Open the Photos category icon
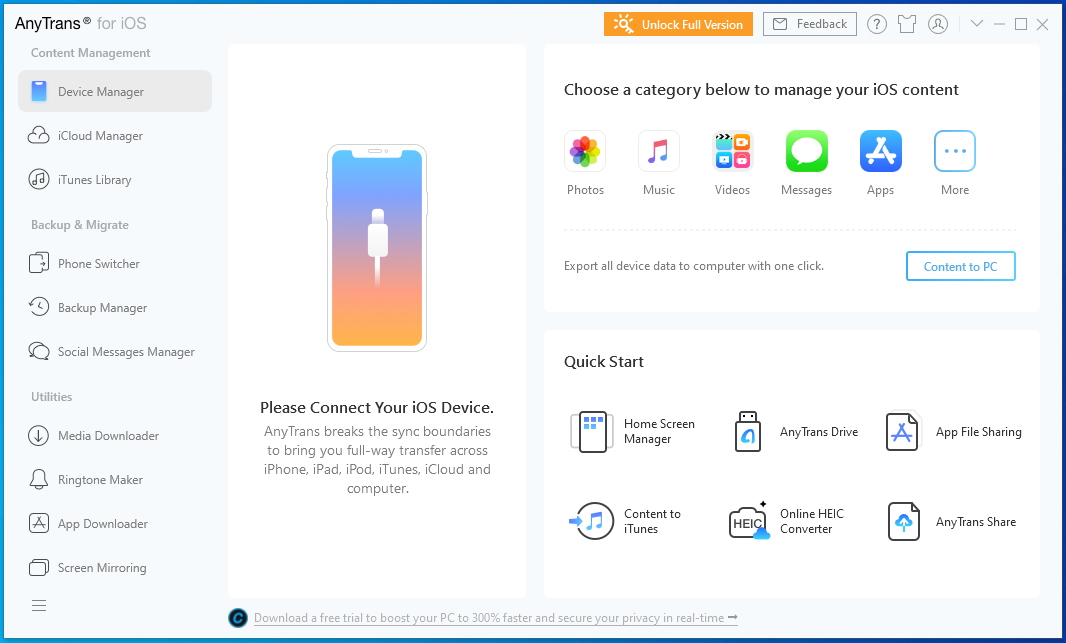 tap(585, 151)
